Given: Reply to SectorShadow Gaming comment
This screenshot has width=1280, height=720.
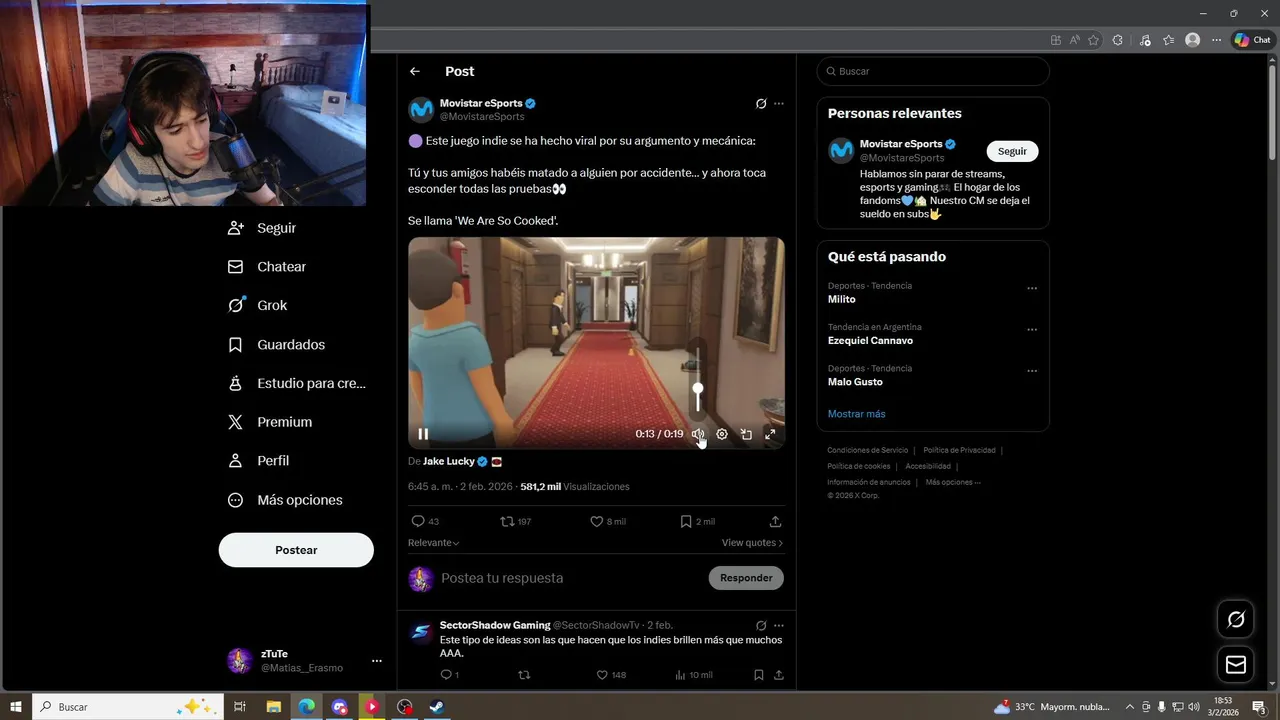Looking at the screenshot, I should pyautogui.click(x=449, y=675).
